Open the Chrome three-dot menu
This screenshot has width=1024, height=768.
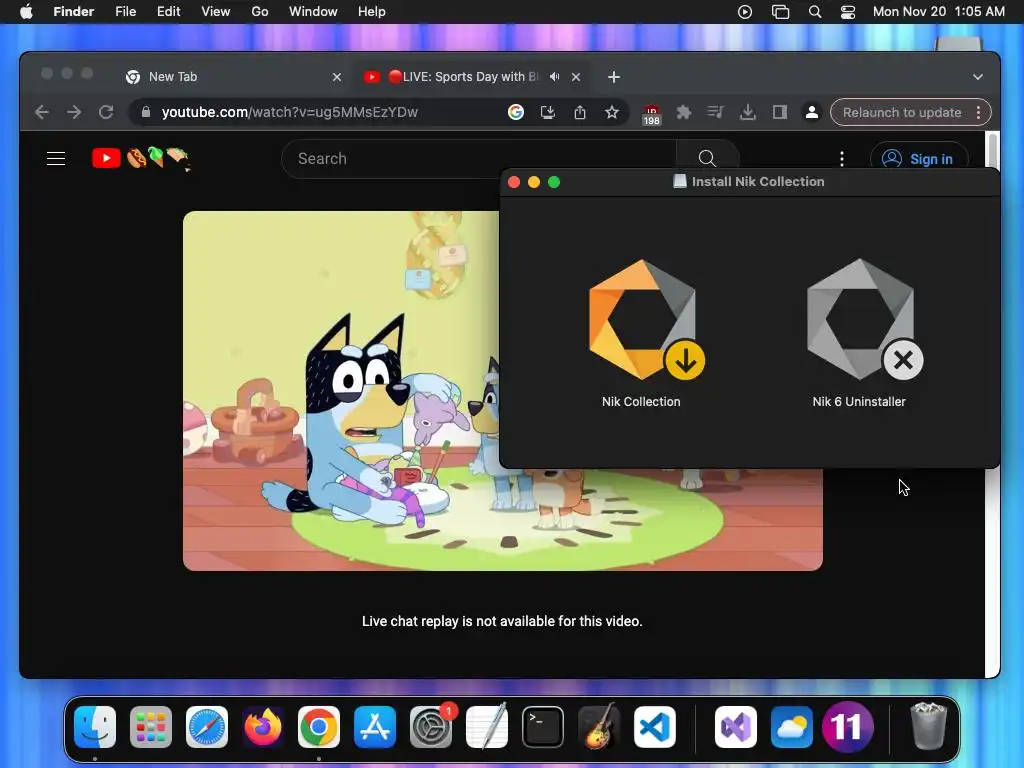pyautogui.click(x=978, y=112)
